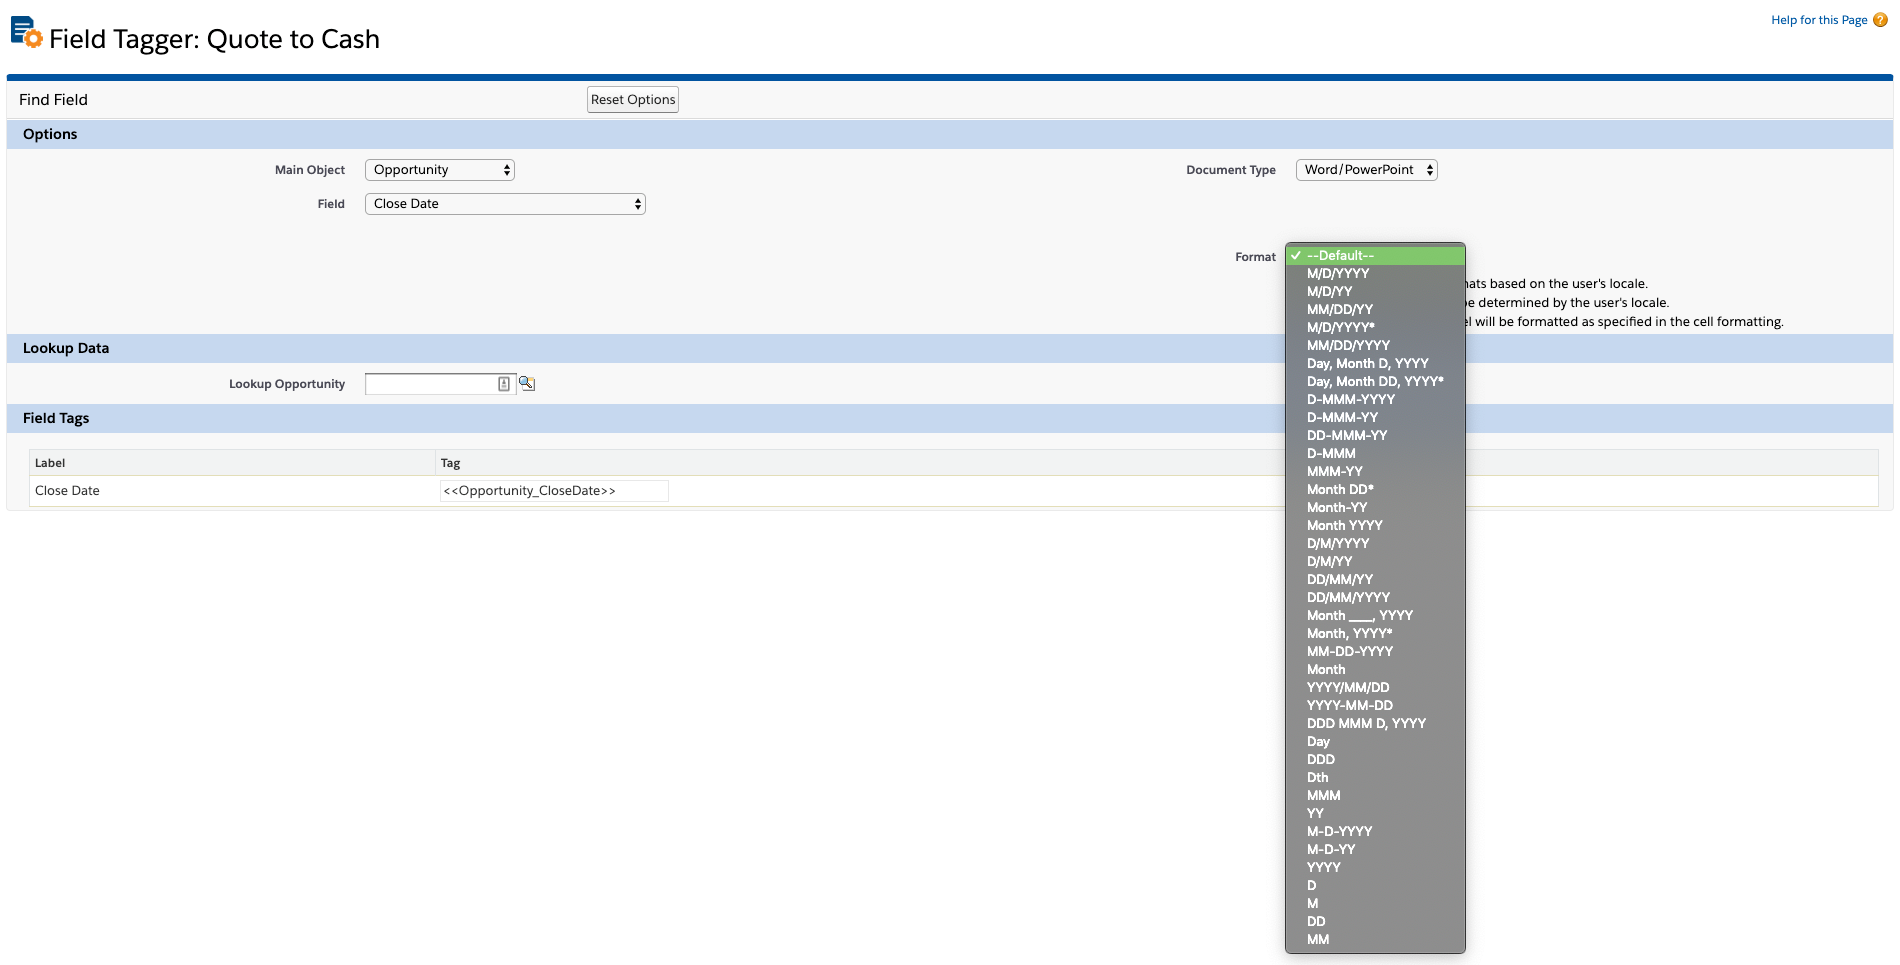Click the help question mark icon

coord(1880,20)
